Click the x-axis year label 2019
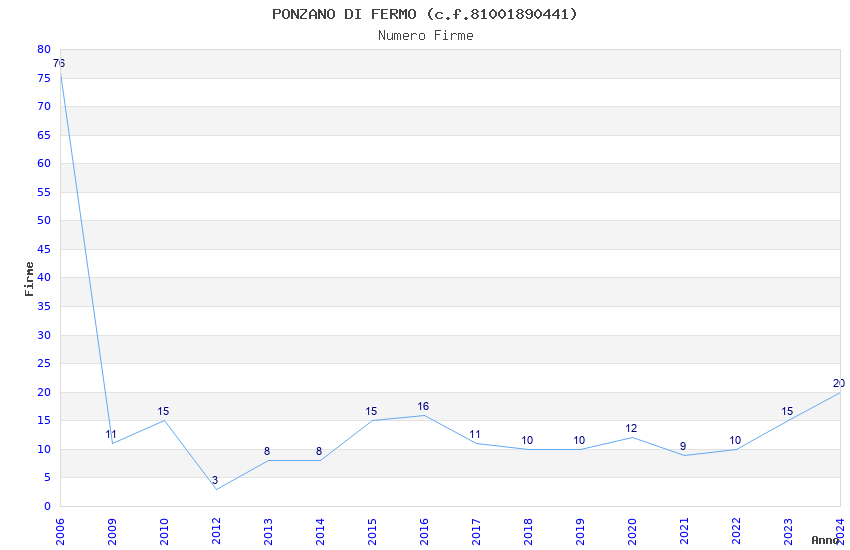 click(x=580, y=532)
